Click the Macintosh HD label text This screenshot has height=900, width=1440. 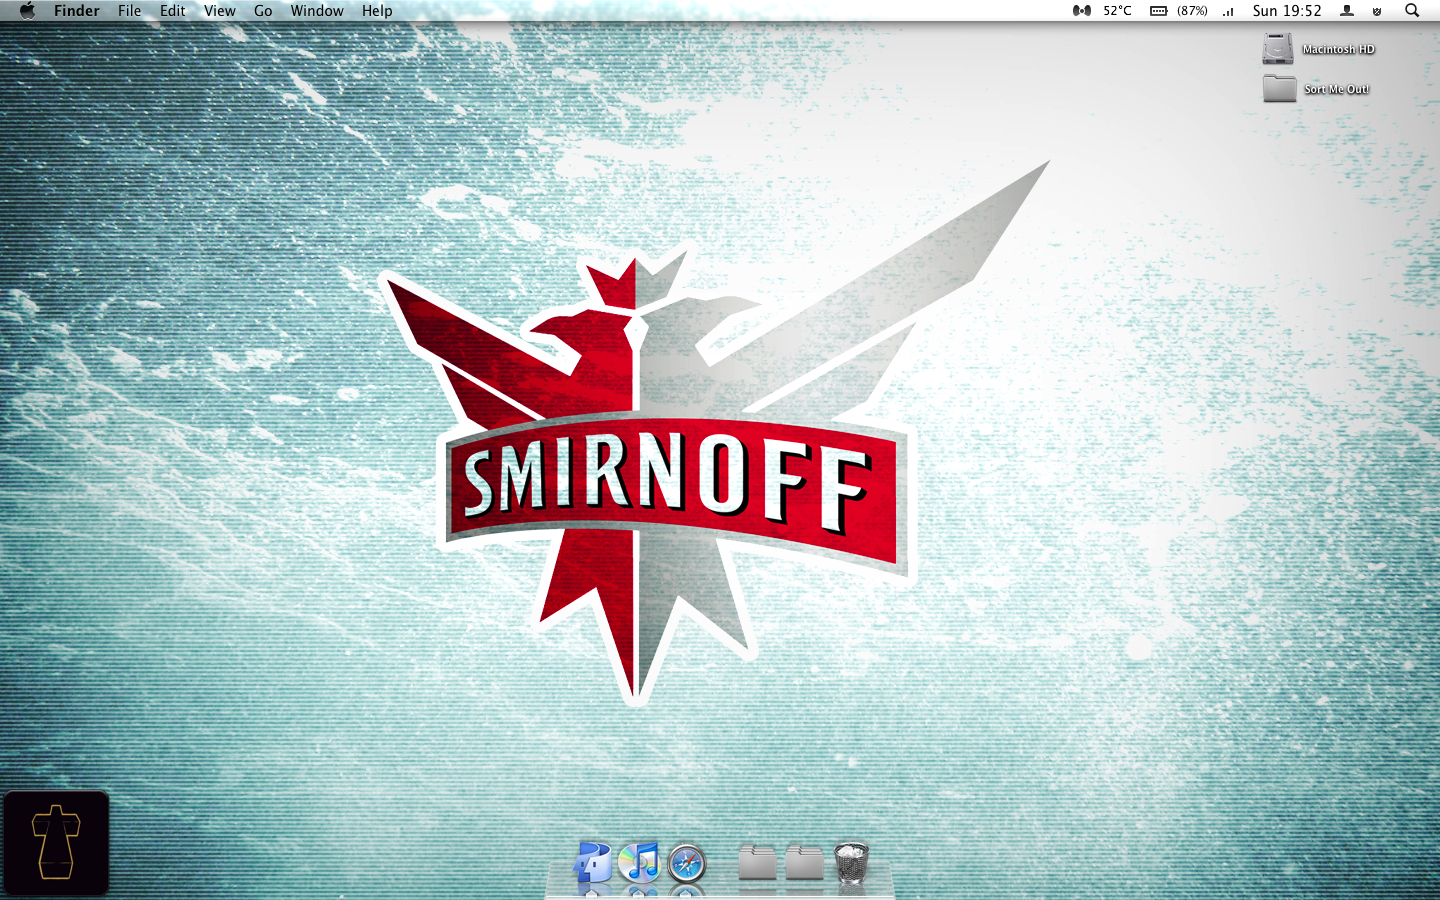(1338, 49)
